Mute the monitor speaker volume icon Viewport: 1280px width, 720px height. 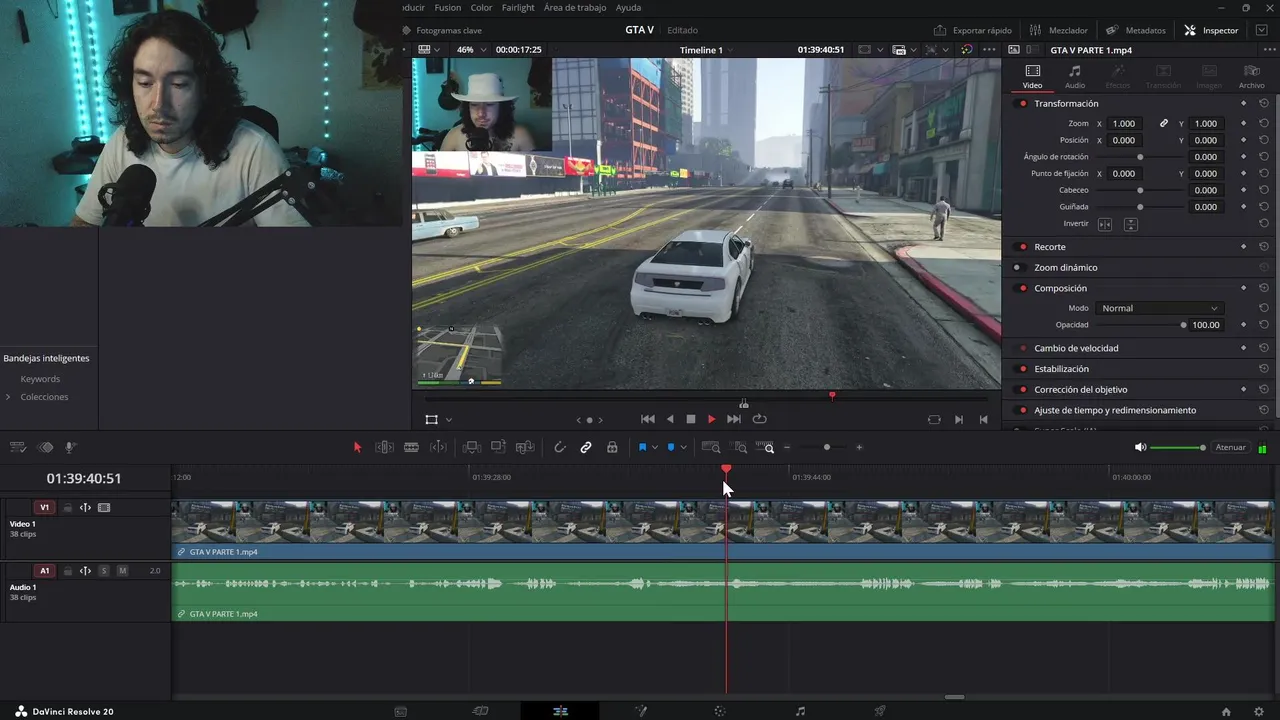(1140, 447)
